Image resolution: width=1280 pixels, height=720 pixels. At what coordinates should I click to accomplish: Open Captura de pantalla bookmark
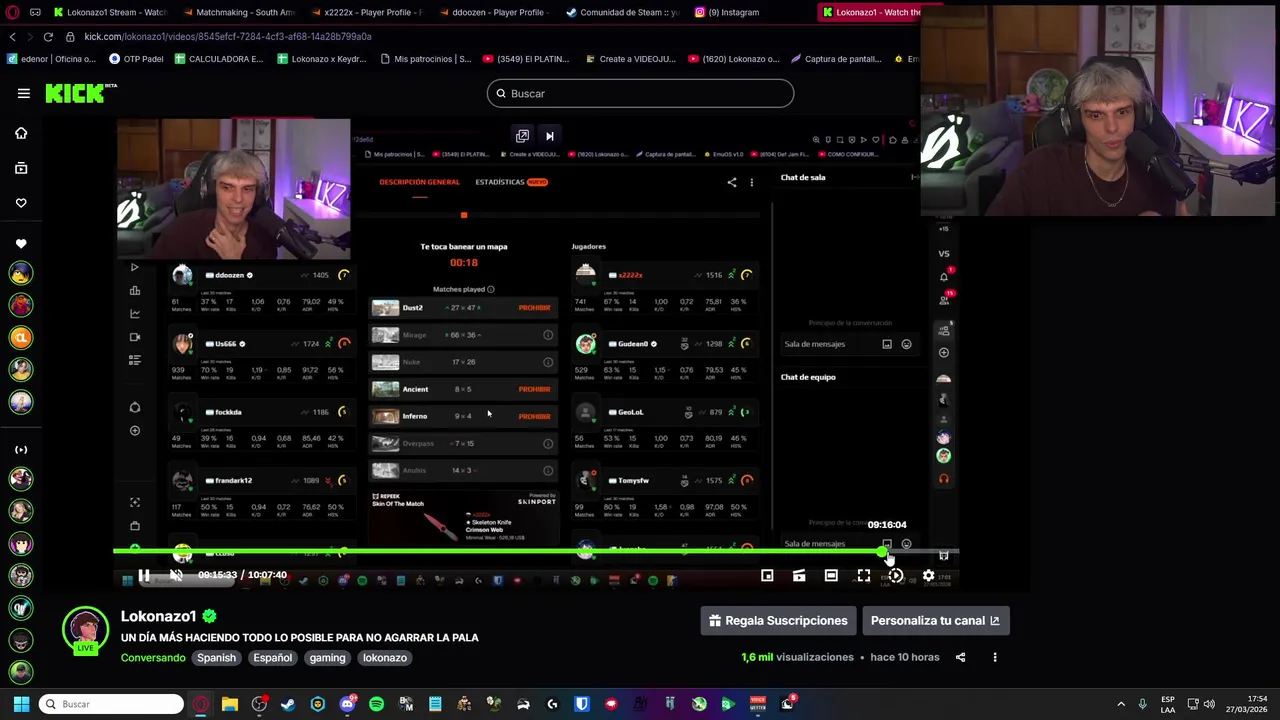click(836, 59)
